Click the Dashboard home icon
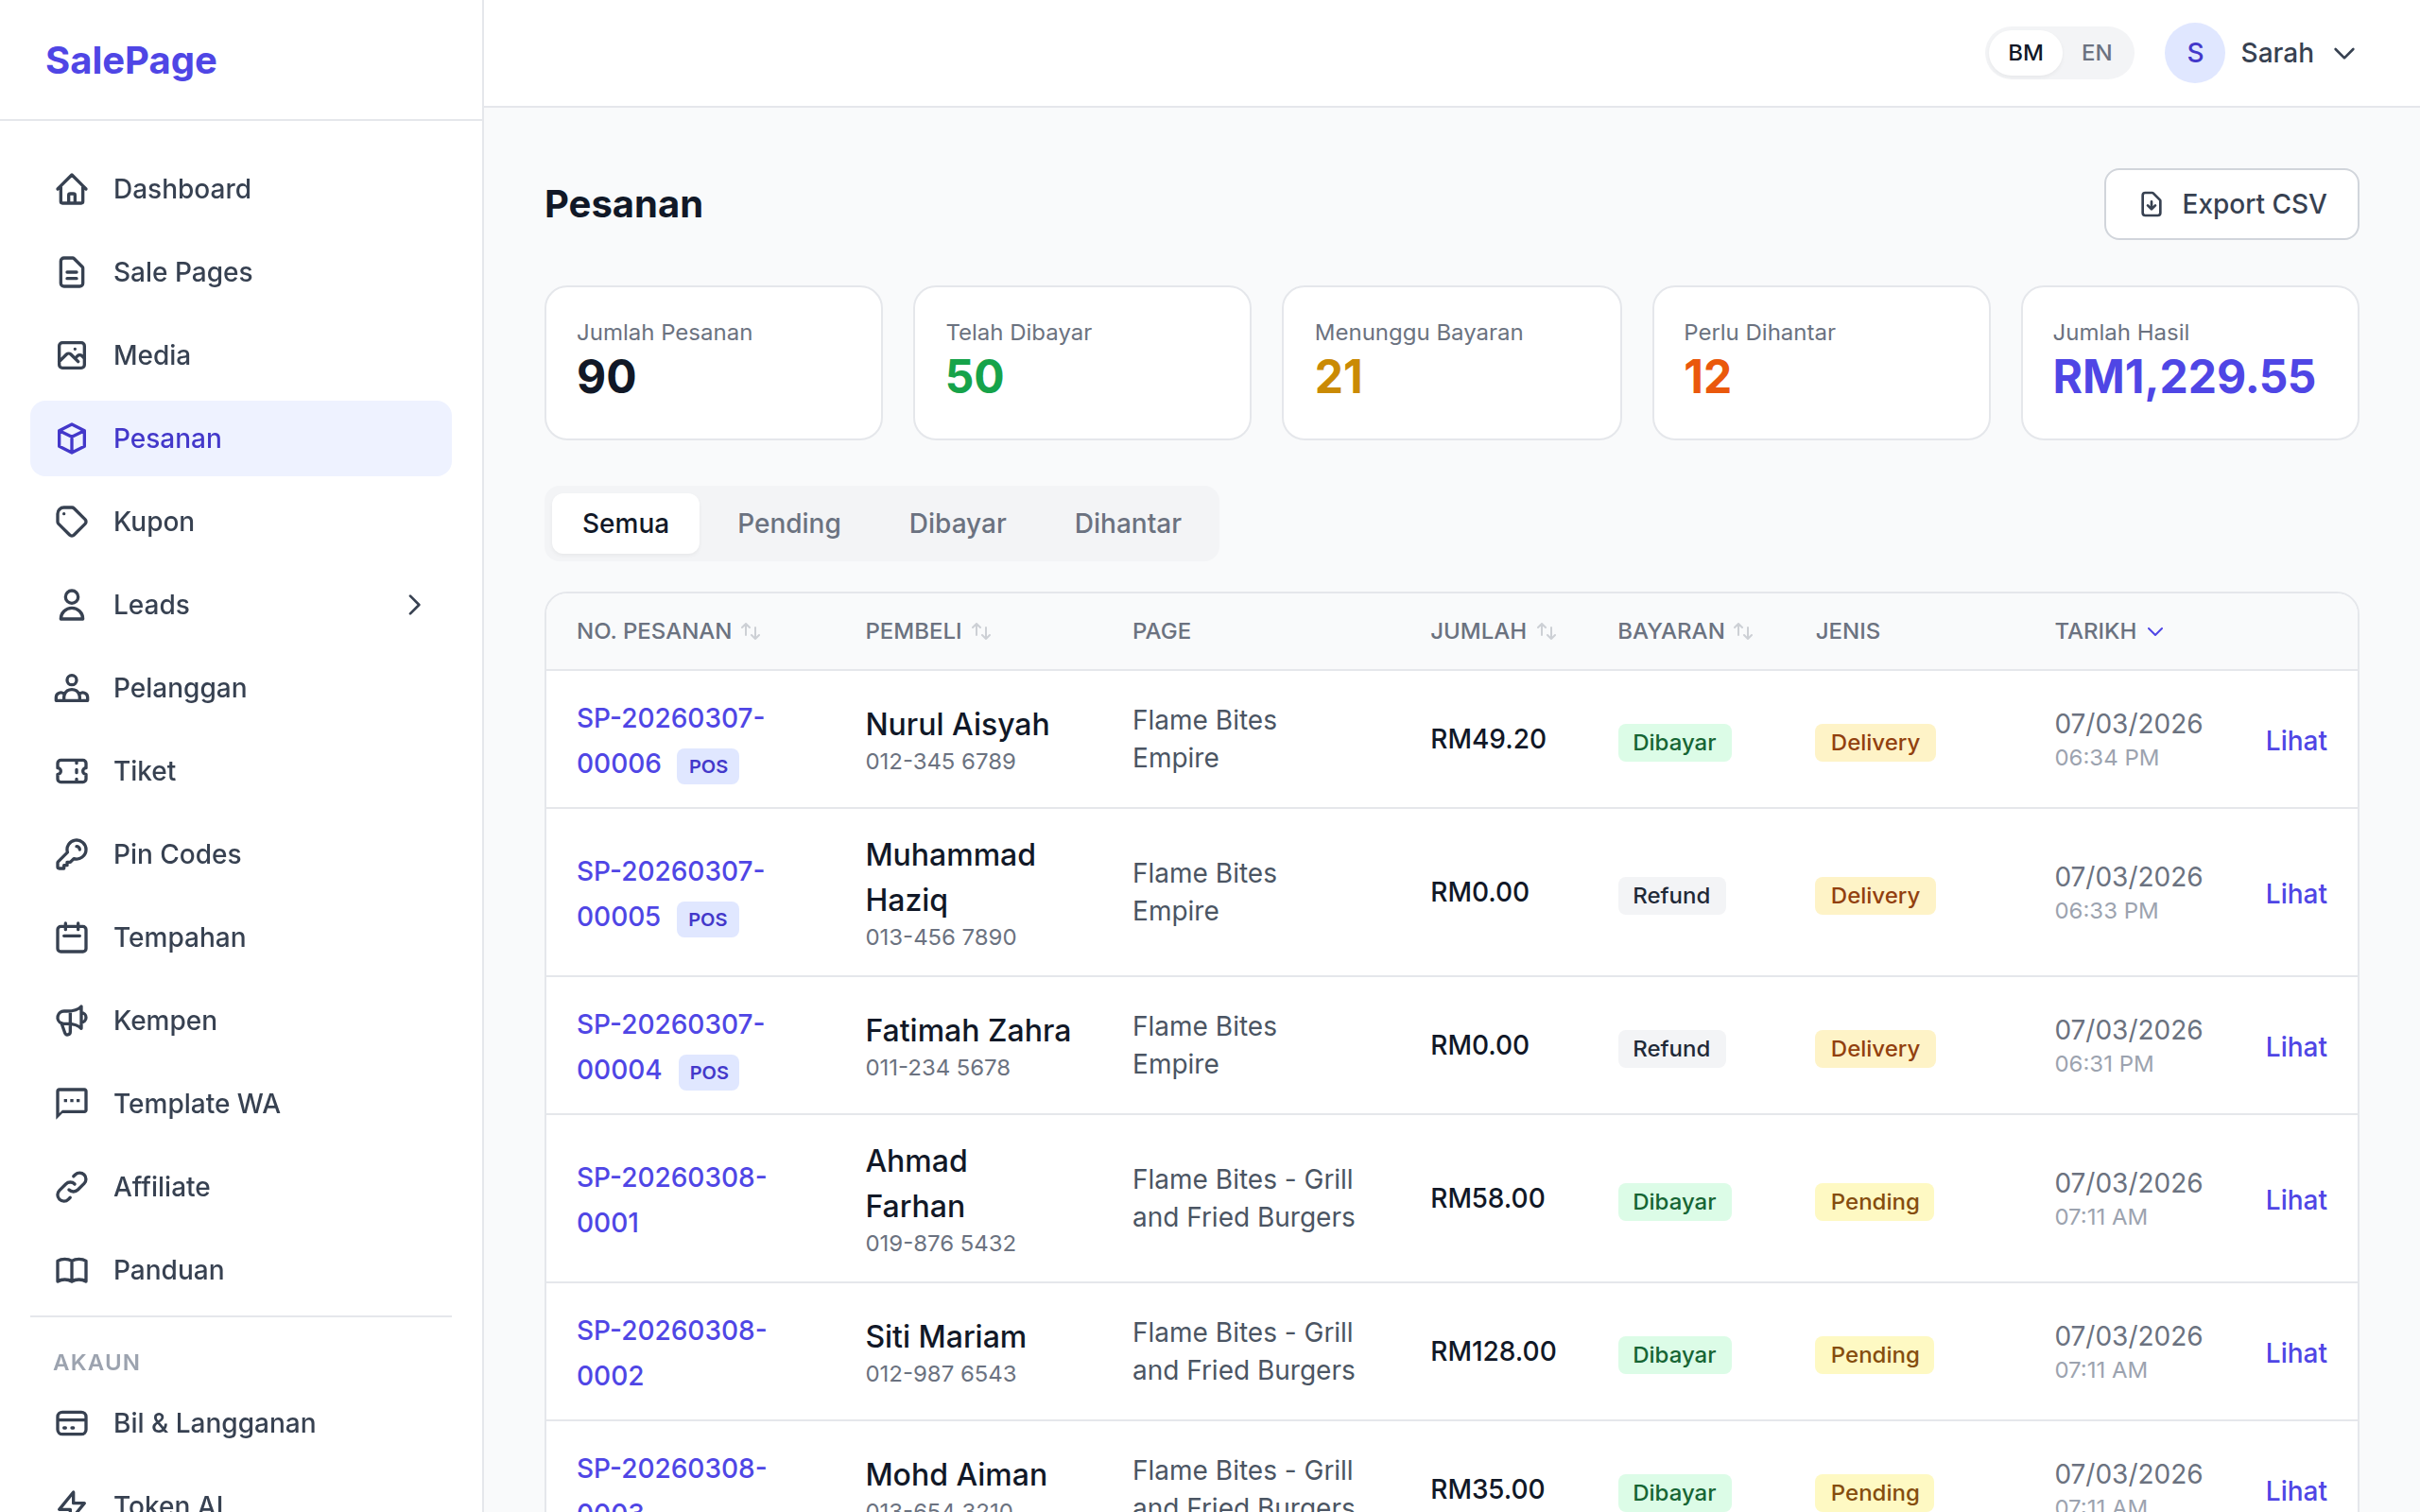The width and height of the screenshot is (2420, 1512). pyautogui.click(x=71, y=189)
